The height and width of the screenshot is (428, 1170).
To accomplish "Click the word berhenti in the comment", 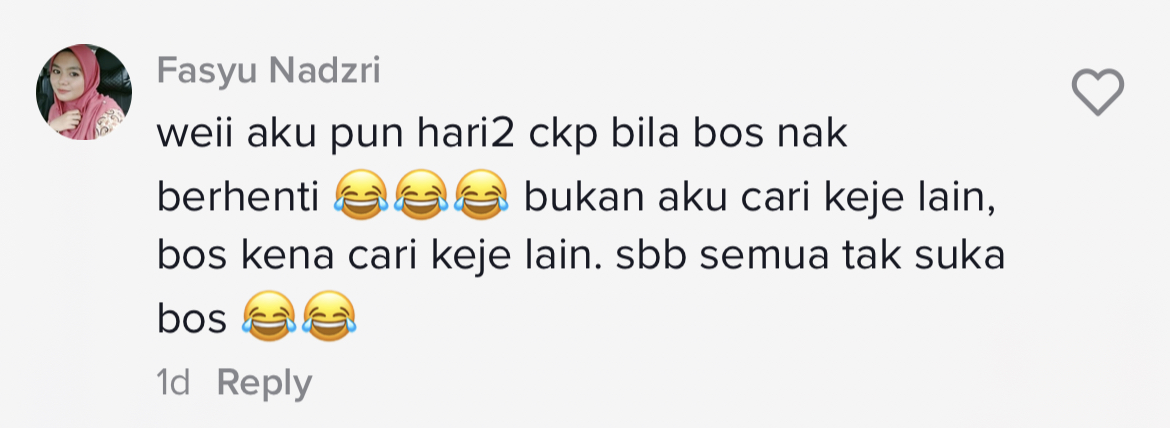I will (x=239, y=198).
